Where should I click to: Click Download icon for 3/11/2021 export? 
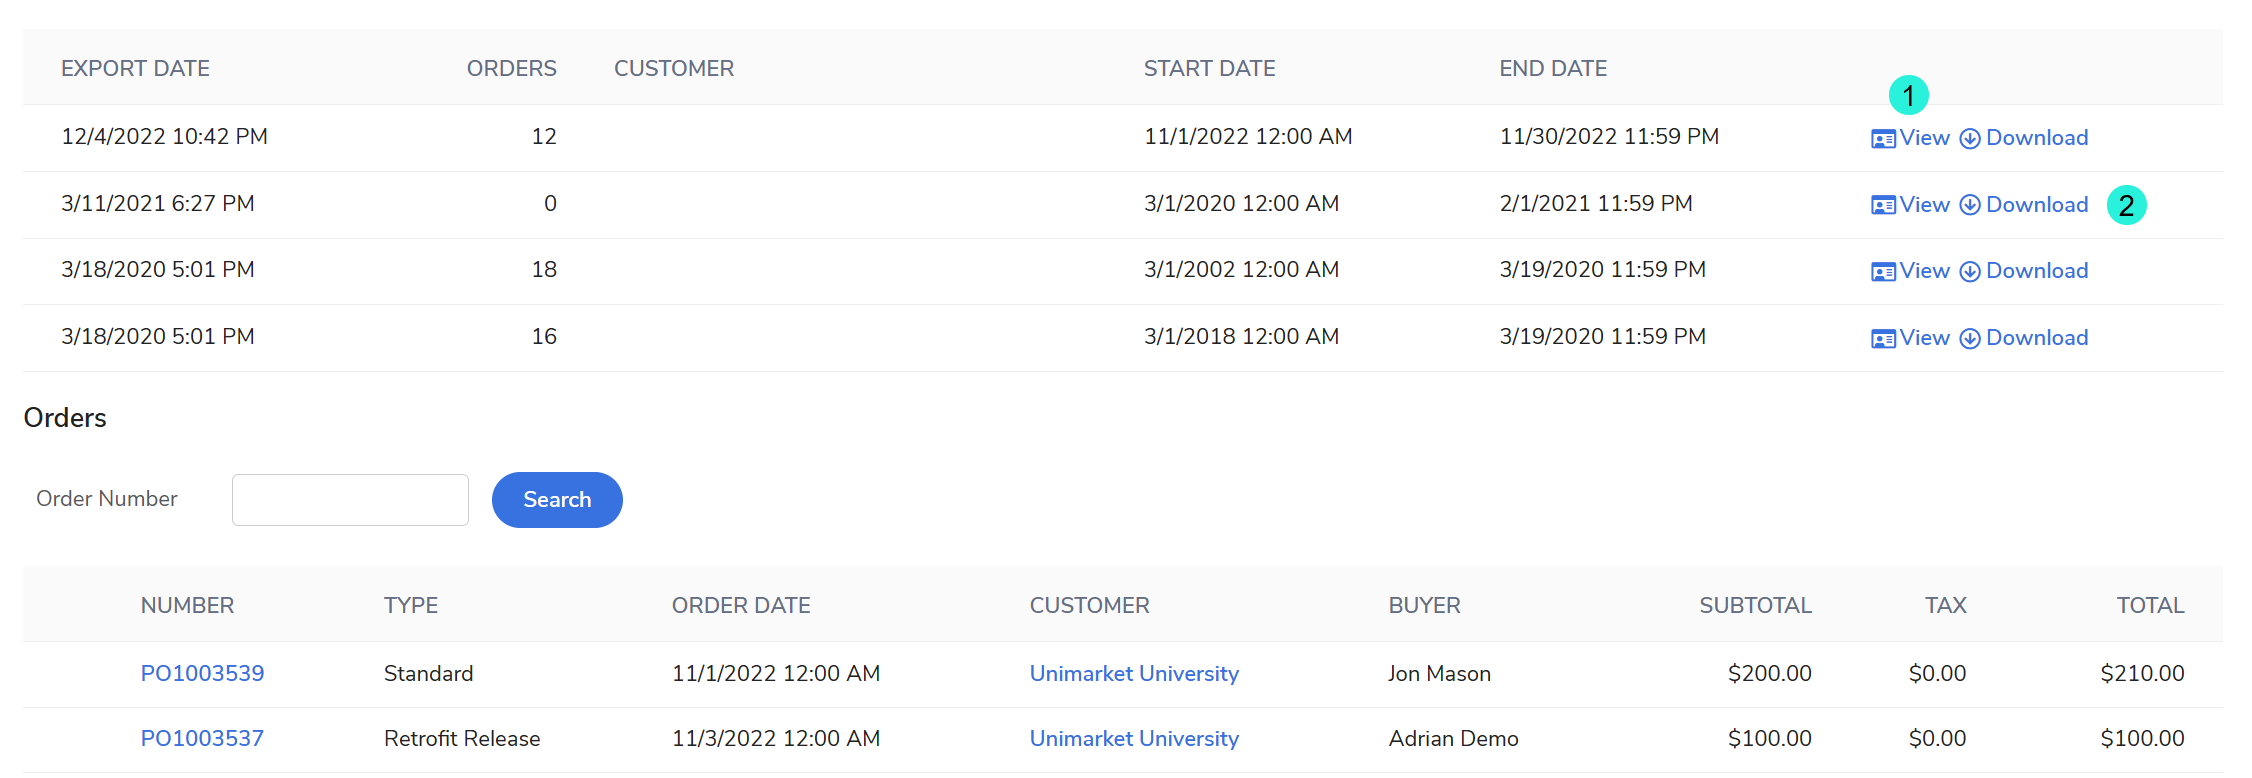(1969, 205)
